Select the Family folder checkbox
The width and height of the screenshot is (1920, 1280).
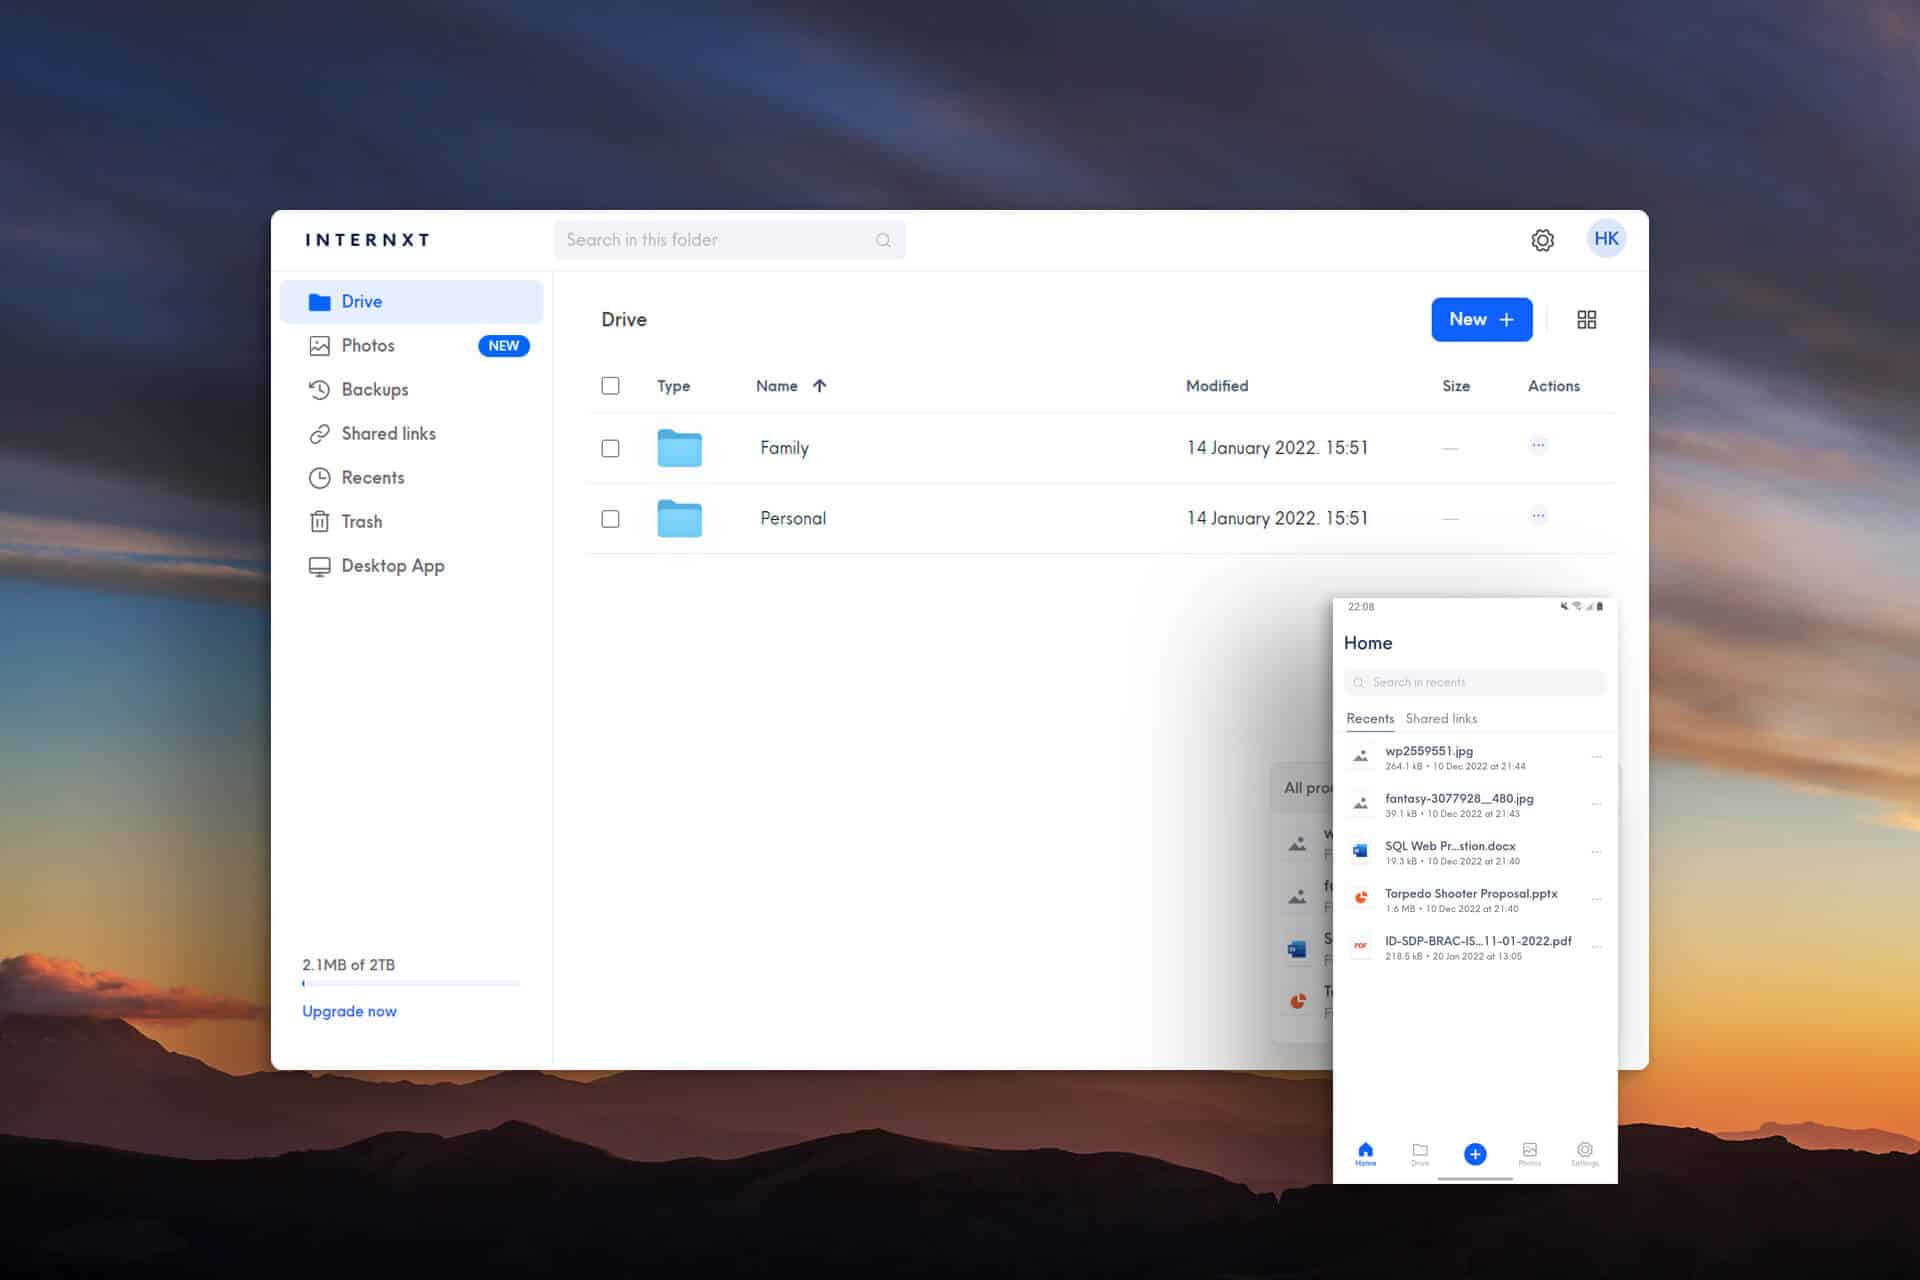610,449
